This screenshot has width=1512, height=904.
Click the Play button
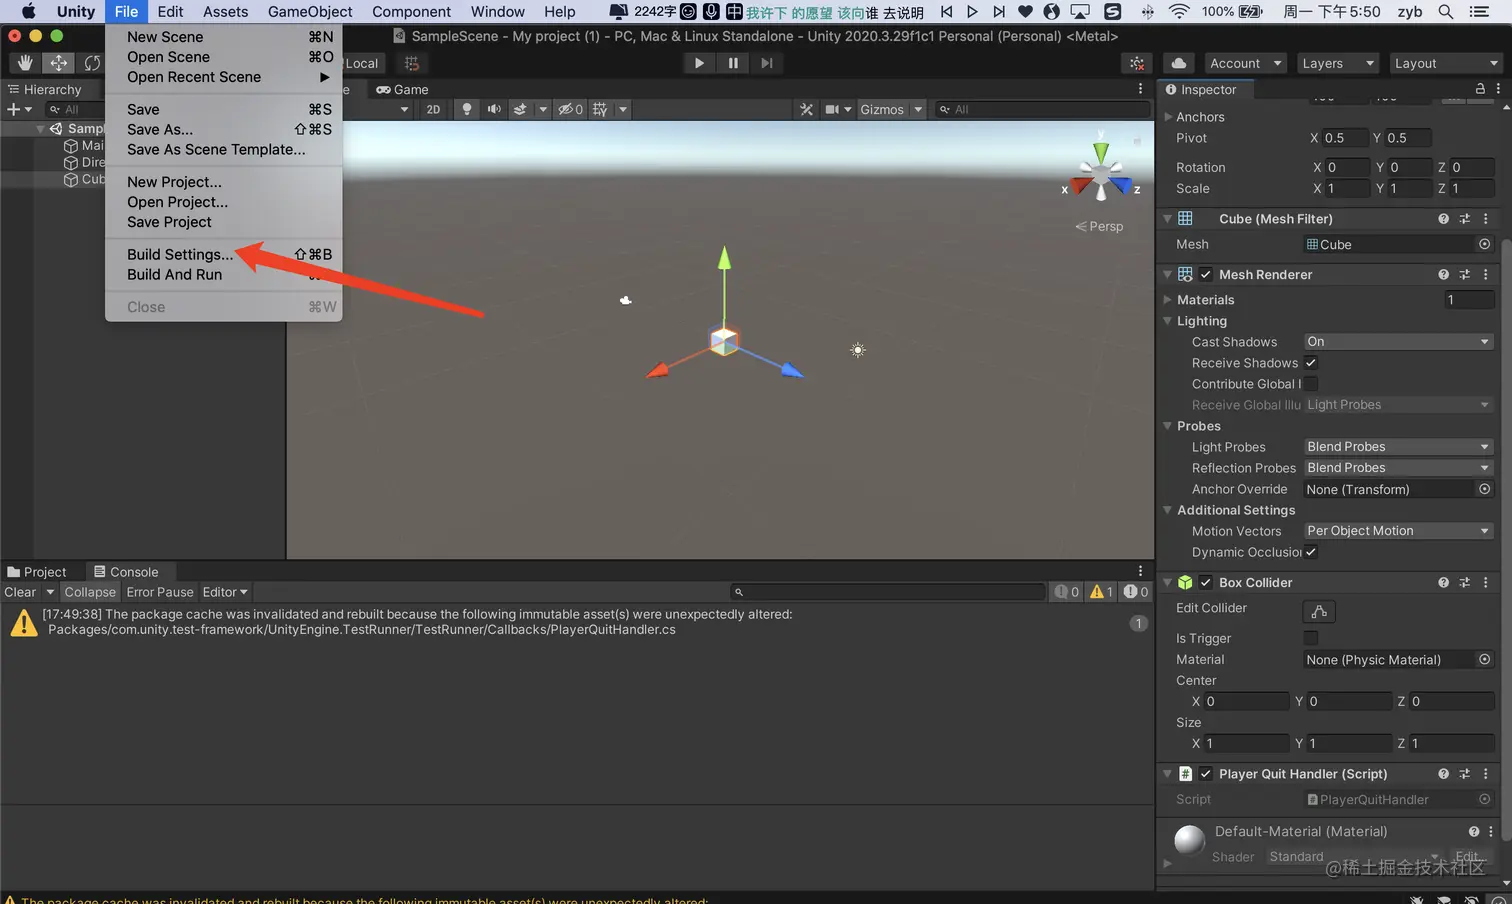[x=699, y=63]
